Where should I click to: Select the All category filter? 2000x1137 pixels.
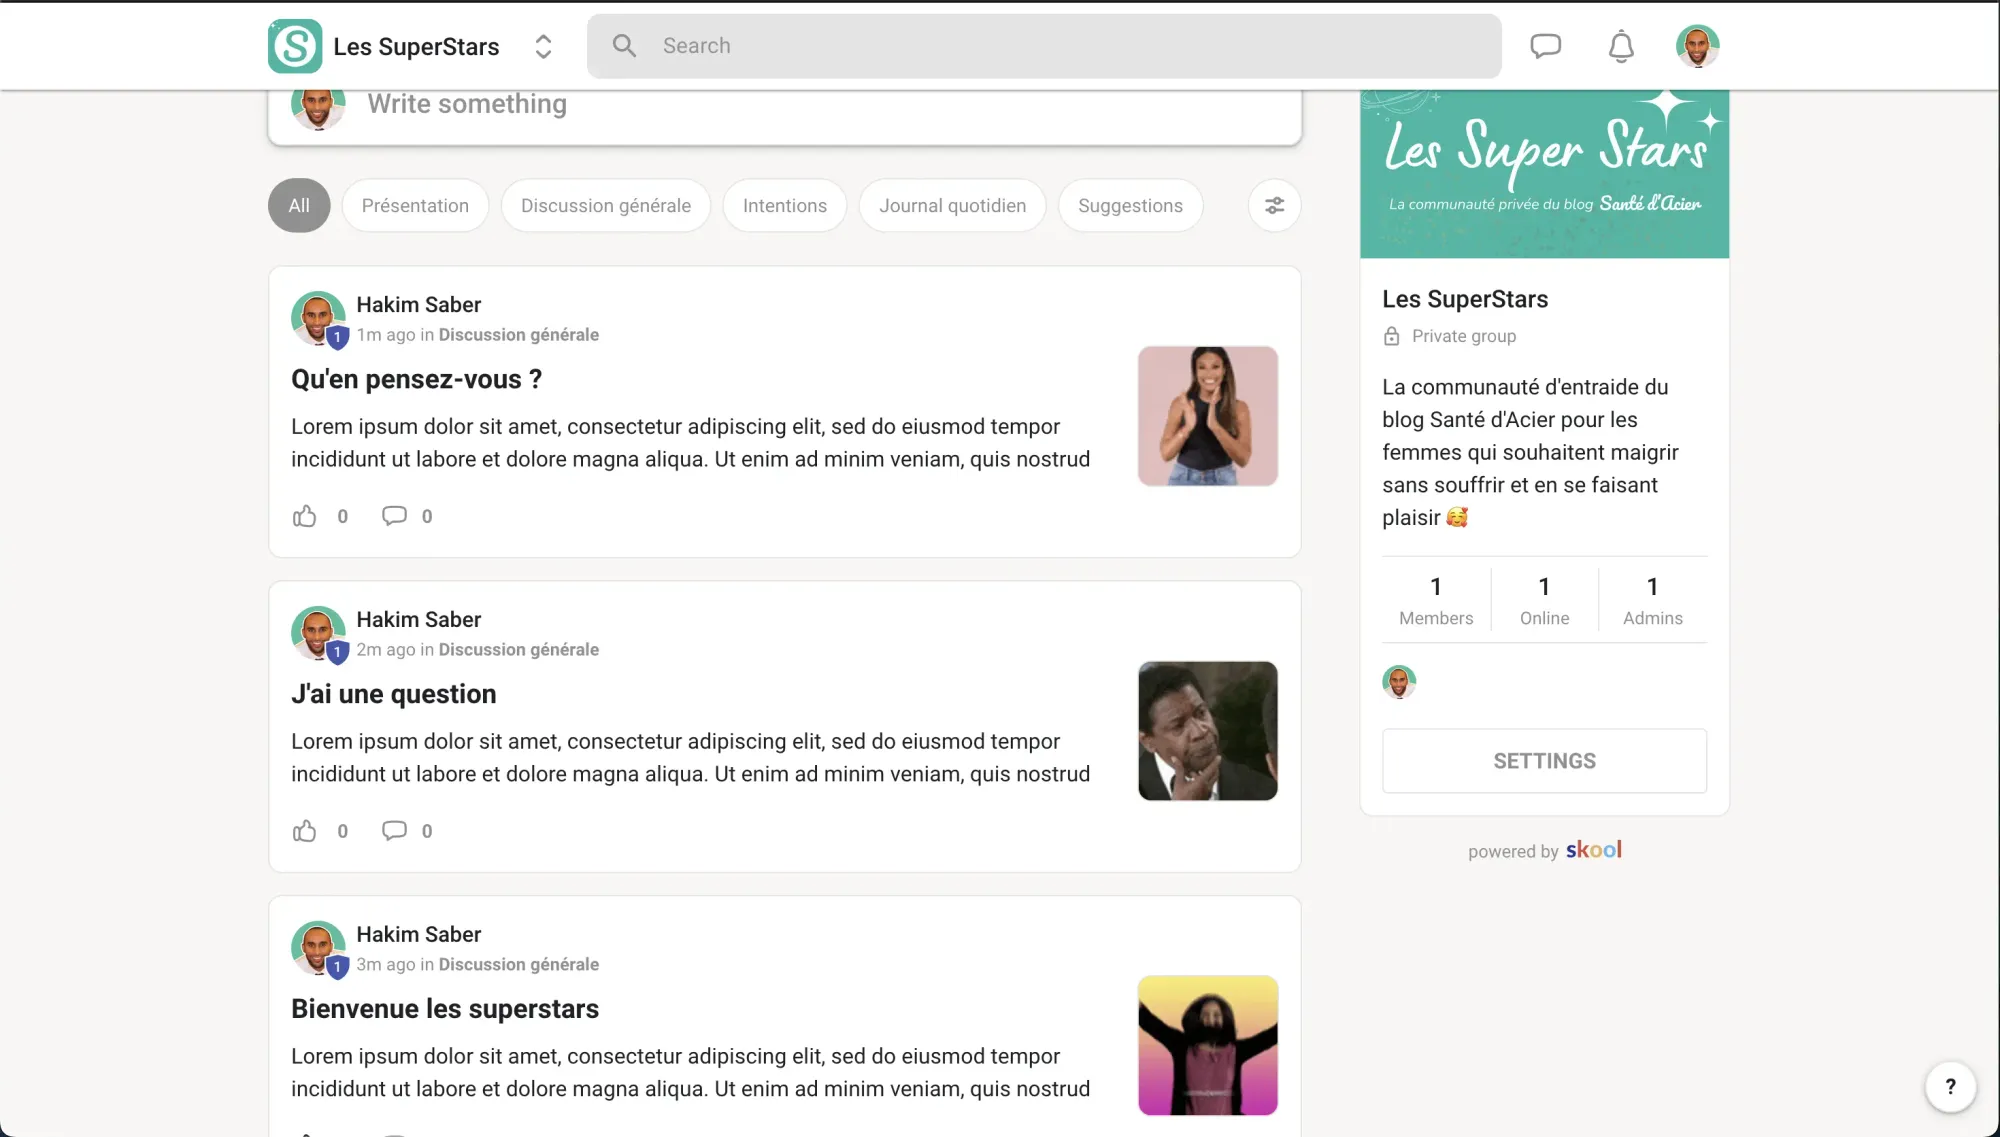point(299,205)
